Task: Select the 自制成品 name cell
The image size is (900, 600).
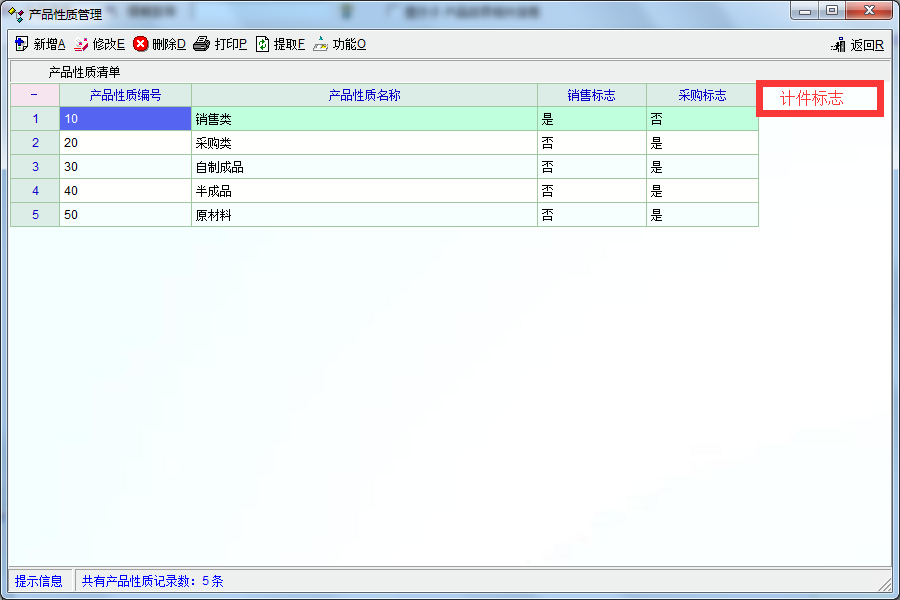Action: [364, 167]
